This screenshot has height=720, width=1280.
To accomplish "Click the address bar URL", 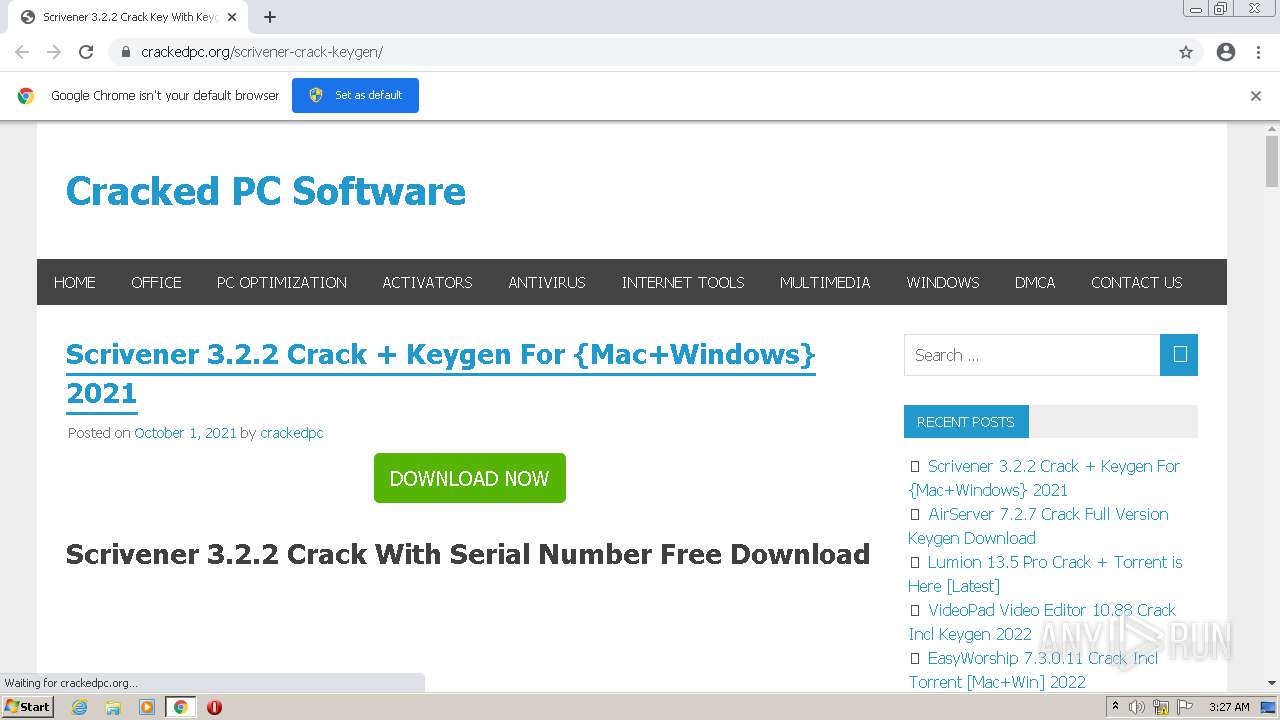I will (262, 52).
